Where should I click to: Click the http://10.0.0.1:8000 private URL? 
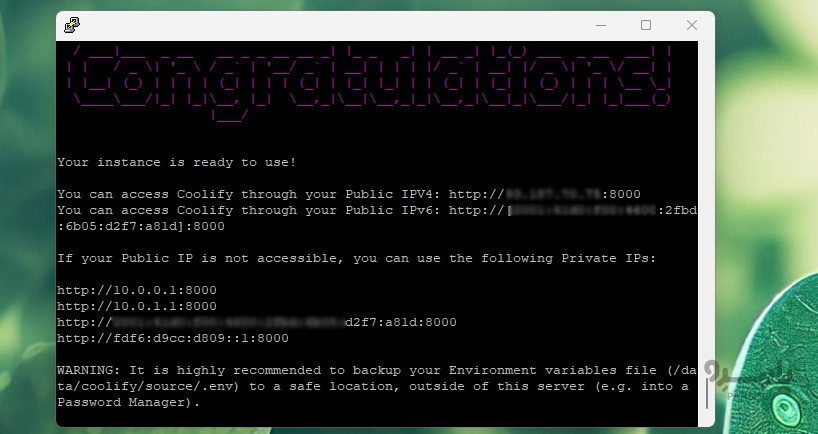tap(137, 290)
